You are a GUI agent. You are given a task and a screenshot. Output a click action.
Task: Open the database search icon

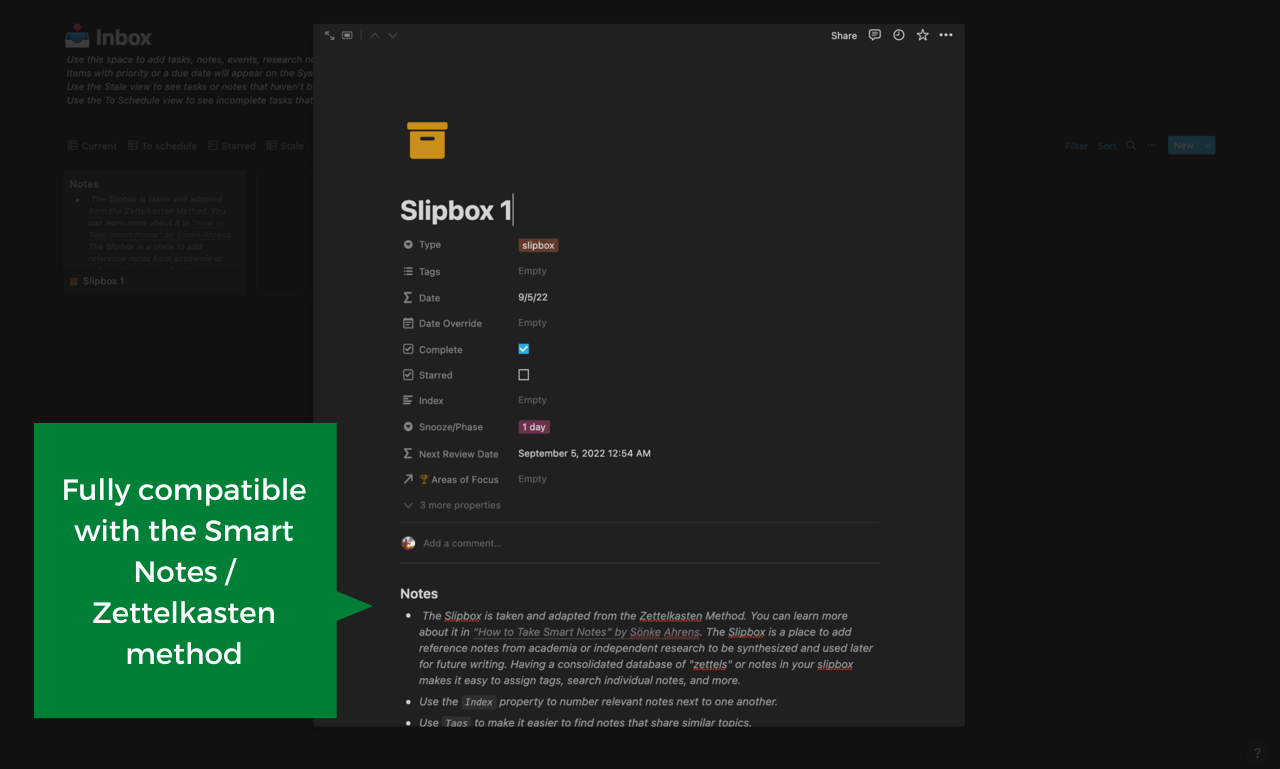point(1131,145)
